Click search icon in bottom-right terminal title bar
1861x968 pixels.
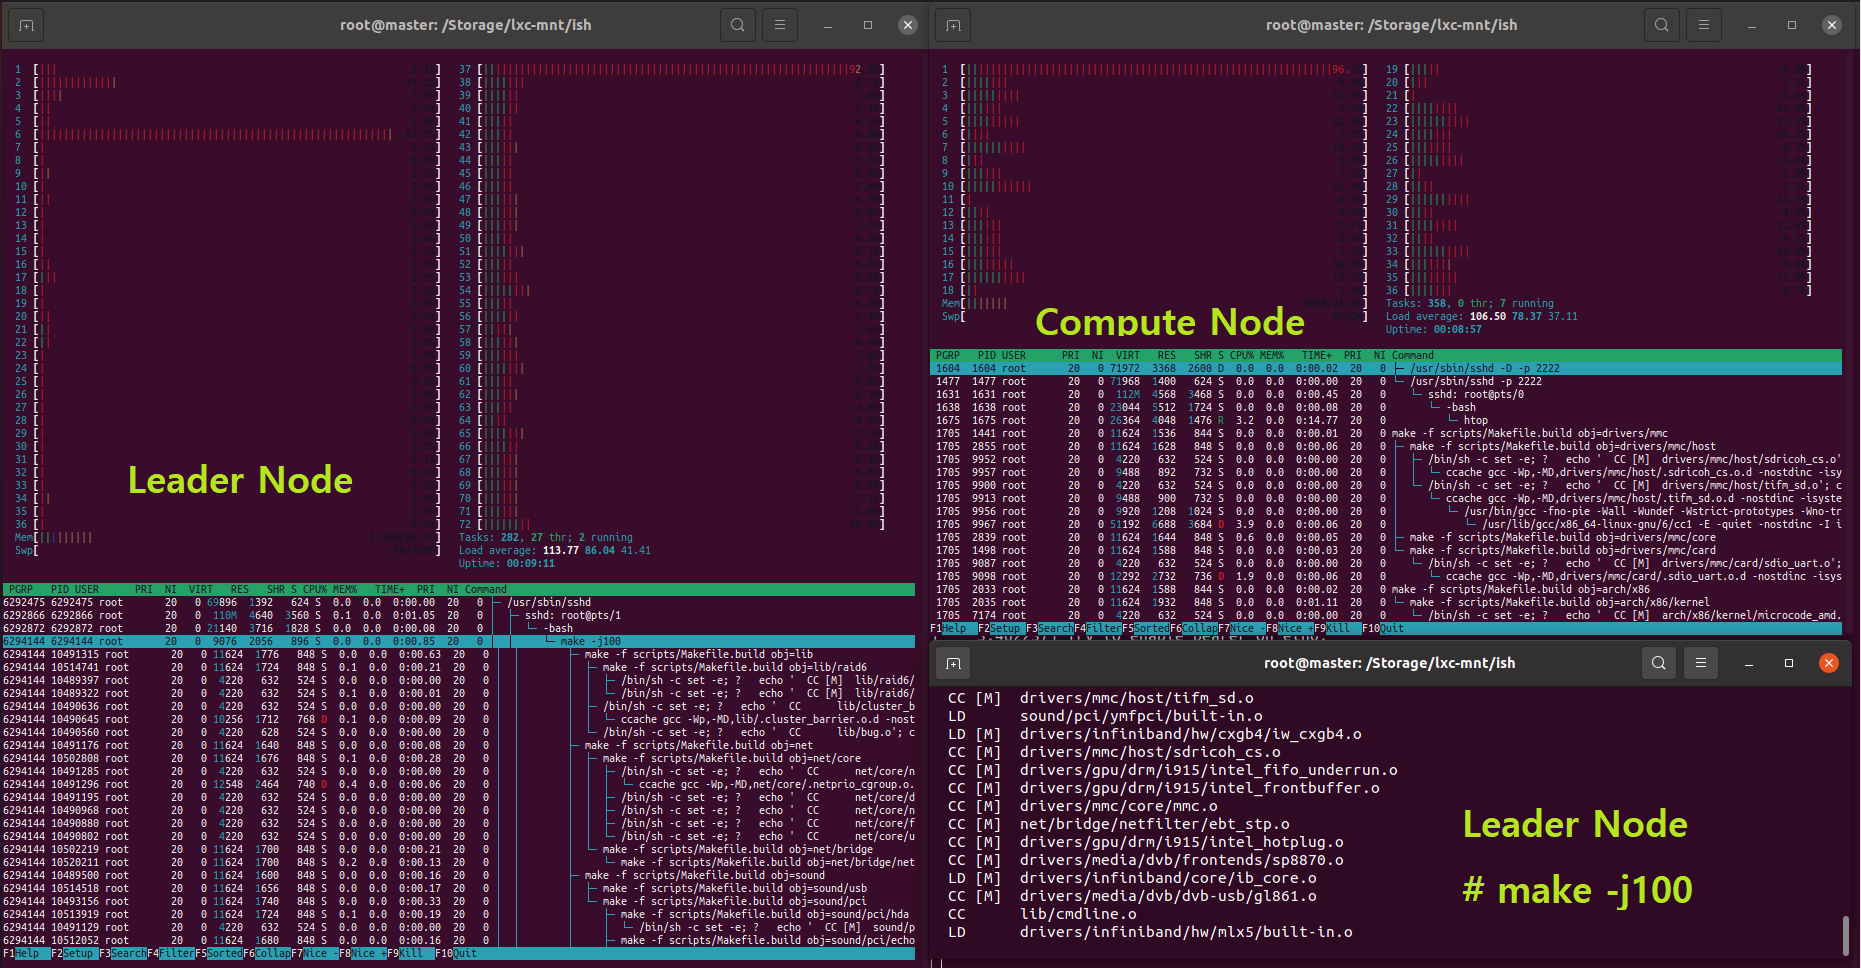[1659, 663]
